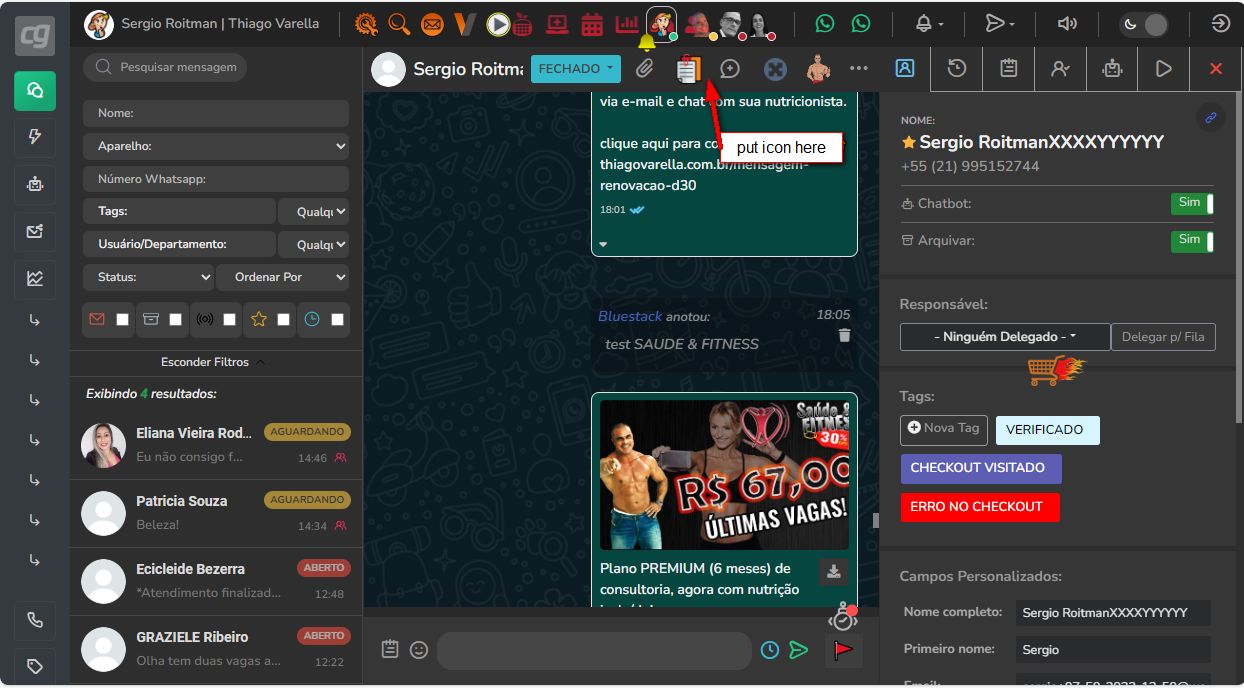This screenshot has height=688, width=1244.
Task: Check the broadcast signal filter checkbox
Action: click(230, 320)
